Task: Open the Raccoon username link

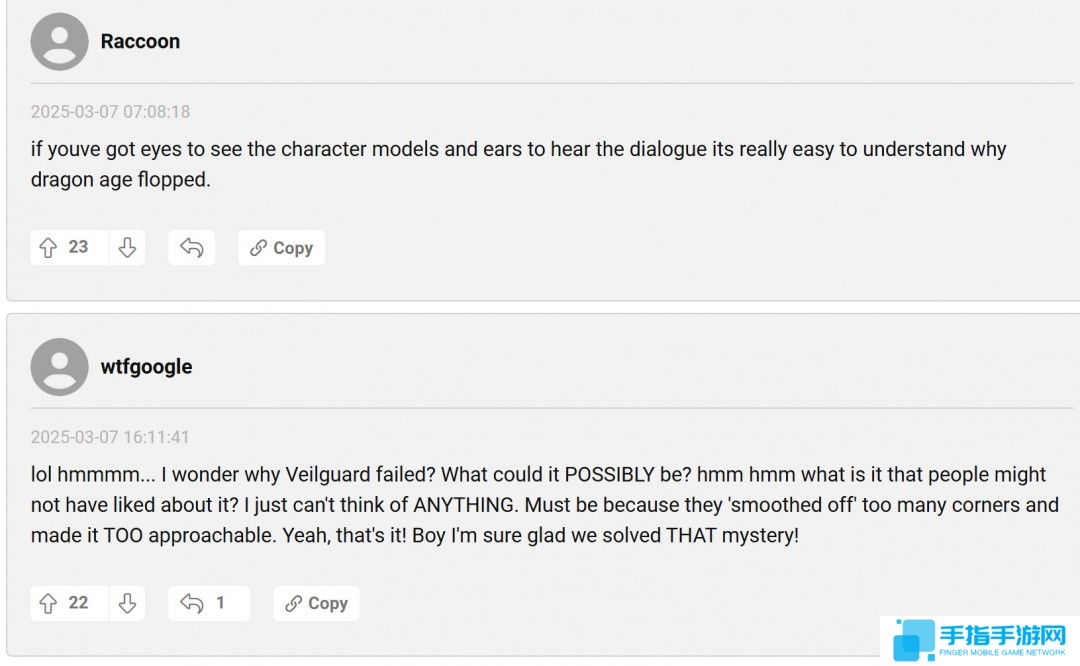Action: [140, 41]
